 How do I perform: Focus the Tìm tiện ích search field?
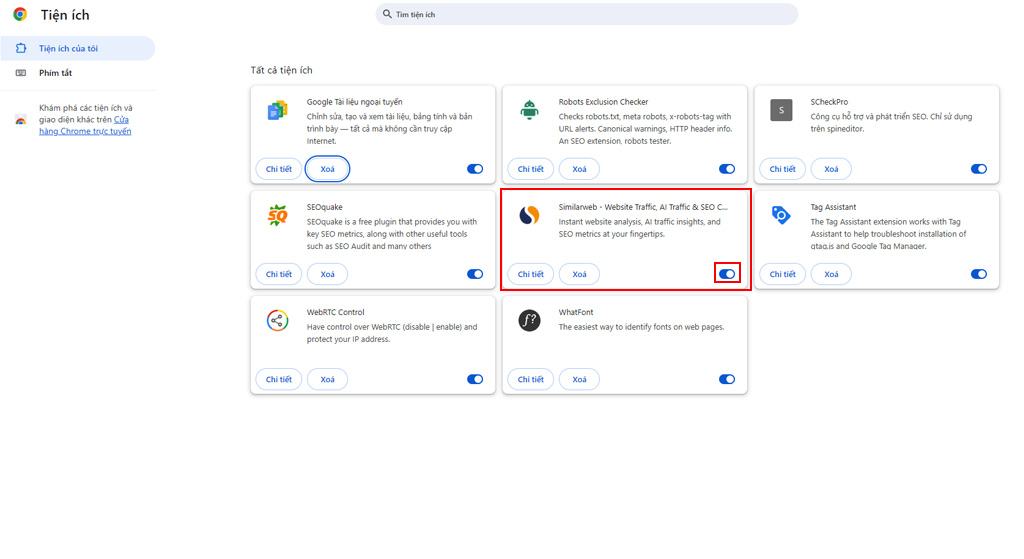point(586,14)
